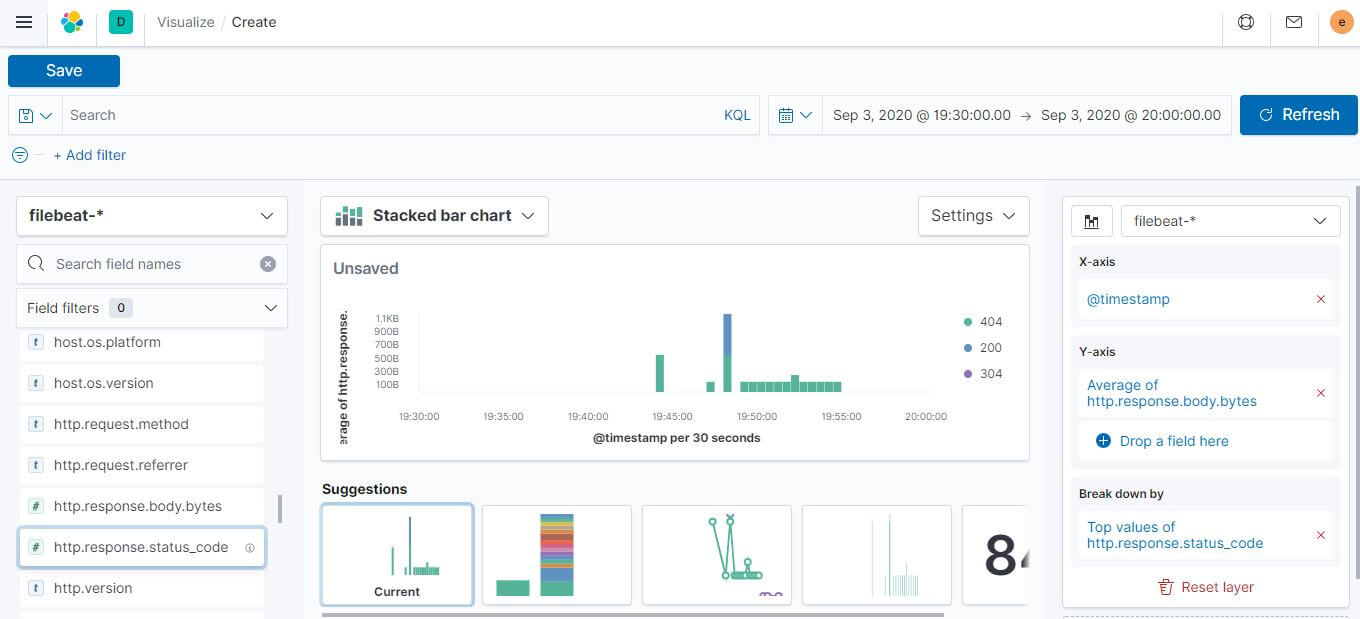Screen dimensions: 1360x619
Task: Open the Stacked bar chart type dropdown
Action: point(434,215)
